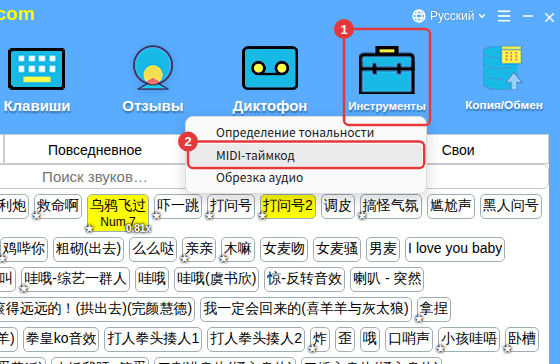Toggle favorite star on 哇哦-综艺一群人
The height and width of the screenshot is (364, 560).
pyautogui.click(x=24, y=288)
